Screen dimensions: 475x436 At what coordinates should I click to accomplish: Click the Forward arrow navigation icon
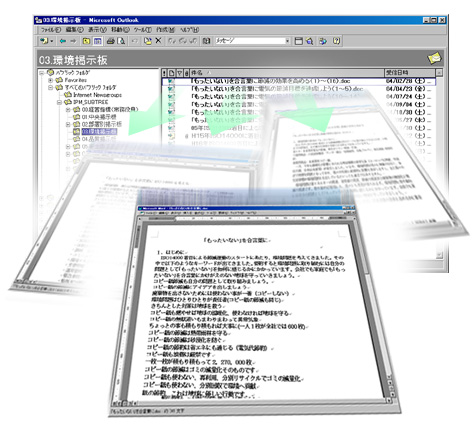[x=73, y=41]
